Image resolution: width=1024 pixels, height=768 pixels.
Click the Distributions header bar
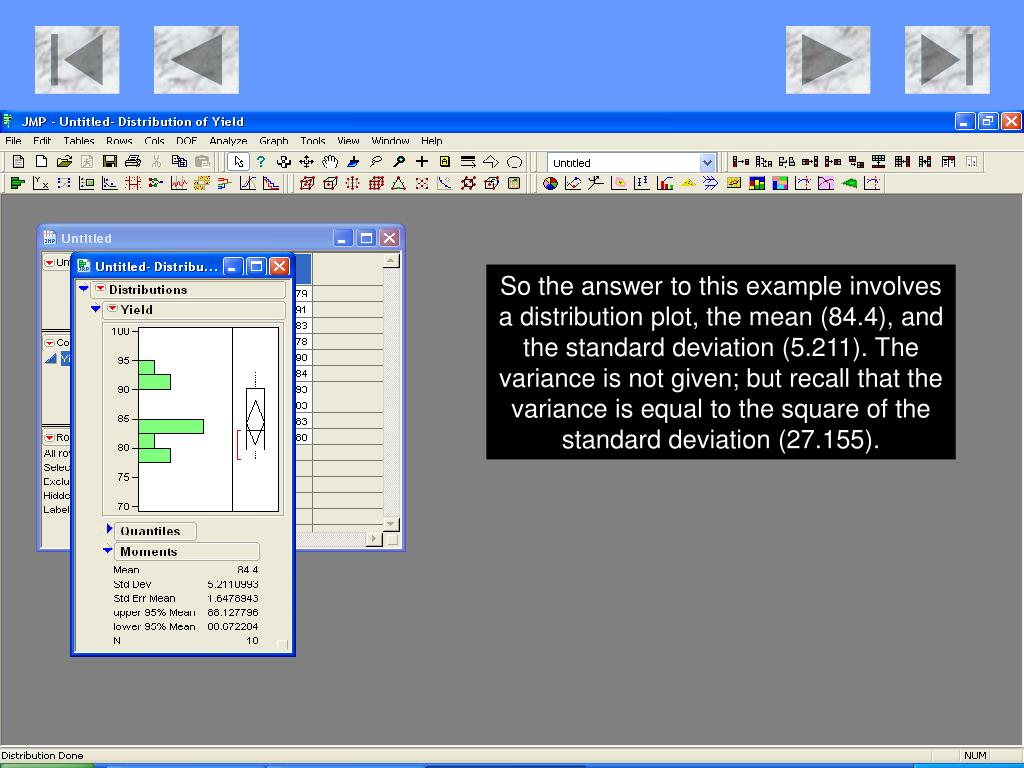coord(189,289)
